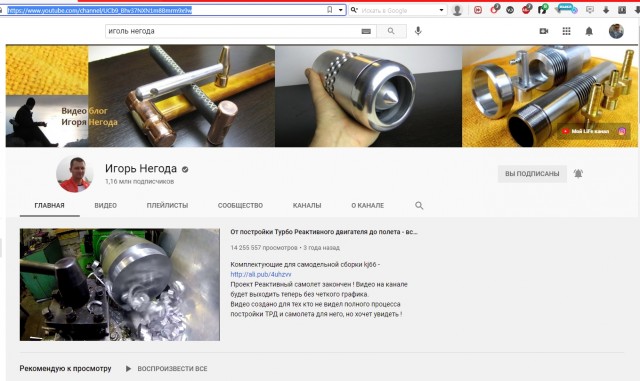The height and width of the screenshot is (381, 640).
Task: Click the dark round code extension icon
Action: [x=510, y=10]
